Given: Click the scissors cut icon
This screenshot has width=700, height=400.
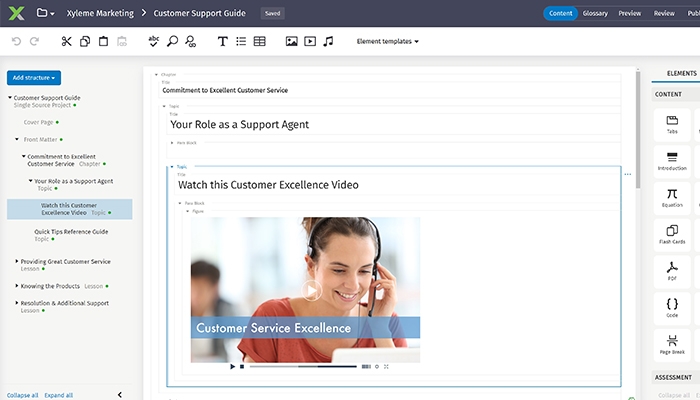Looking at the screenshot, I should [66, 41].
